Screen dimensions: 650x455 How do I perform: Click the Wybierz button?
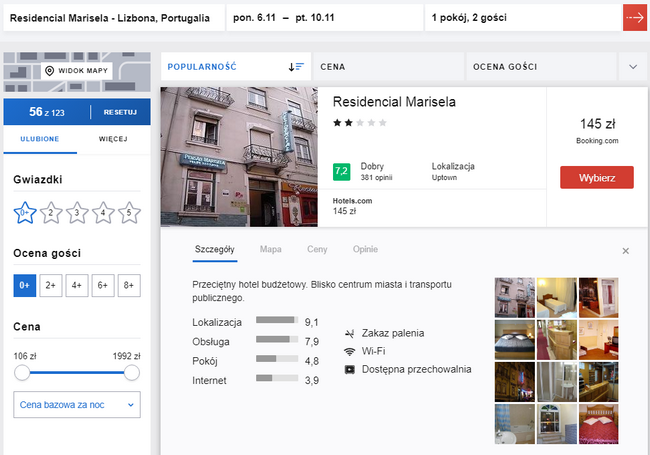pyautogui.click(x=596, y=177)
